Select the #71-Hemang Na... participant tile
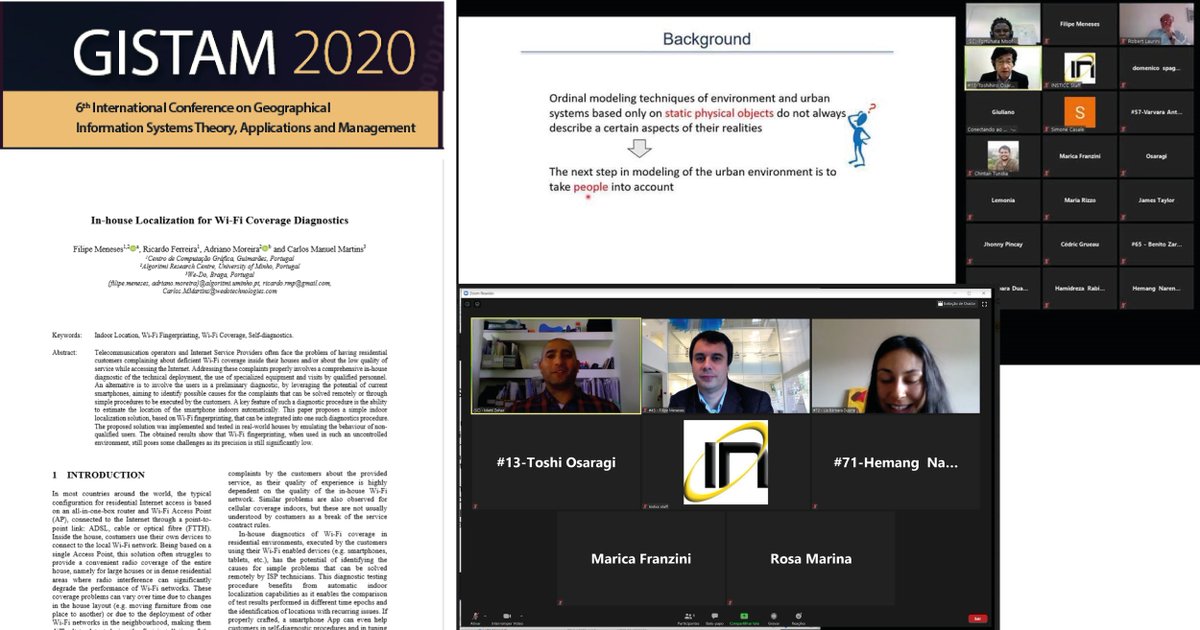Viewport: 1200px width, 630px height. (x=896, y=462)
